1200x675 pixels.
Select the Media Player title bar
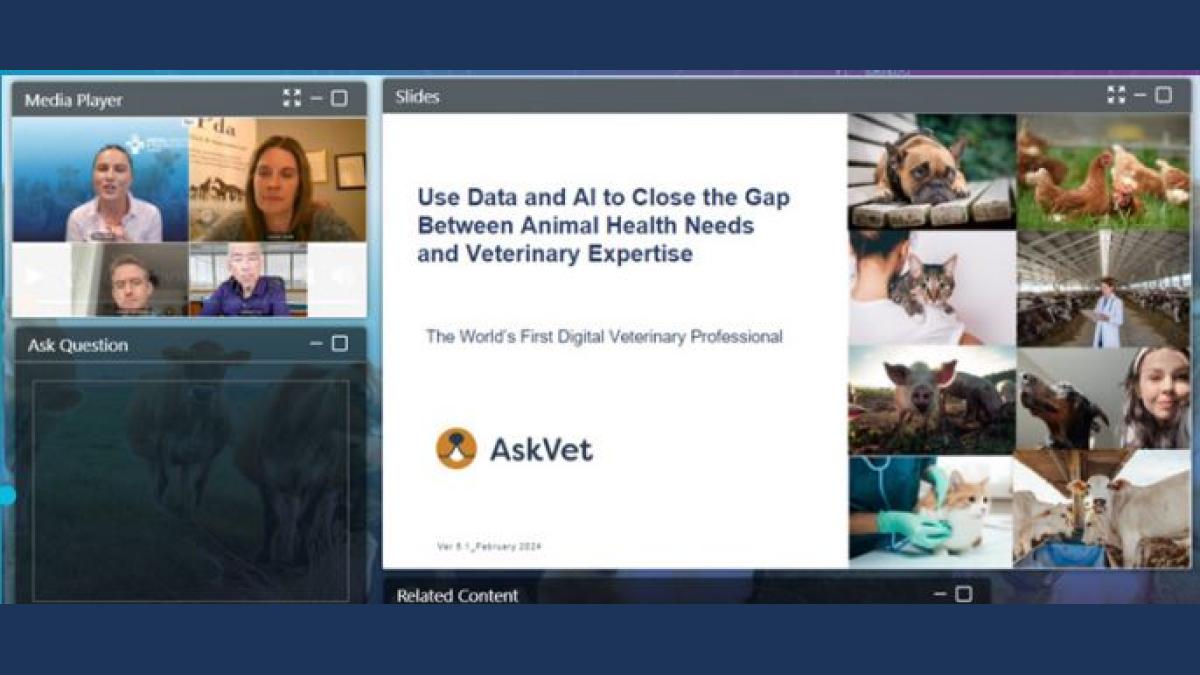point(150,99)
